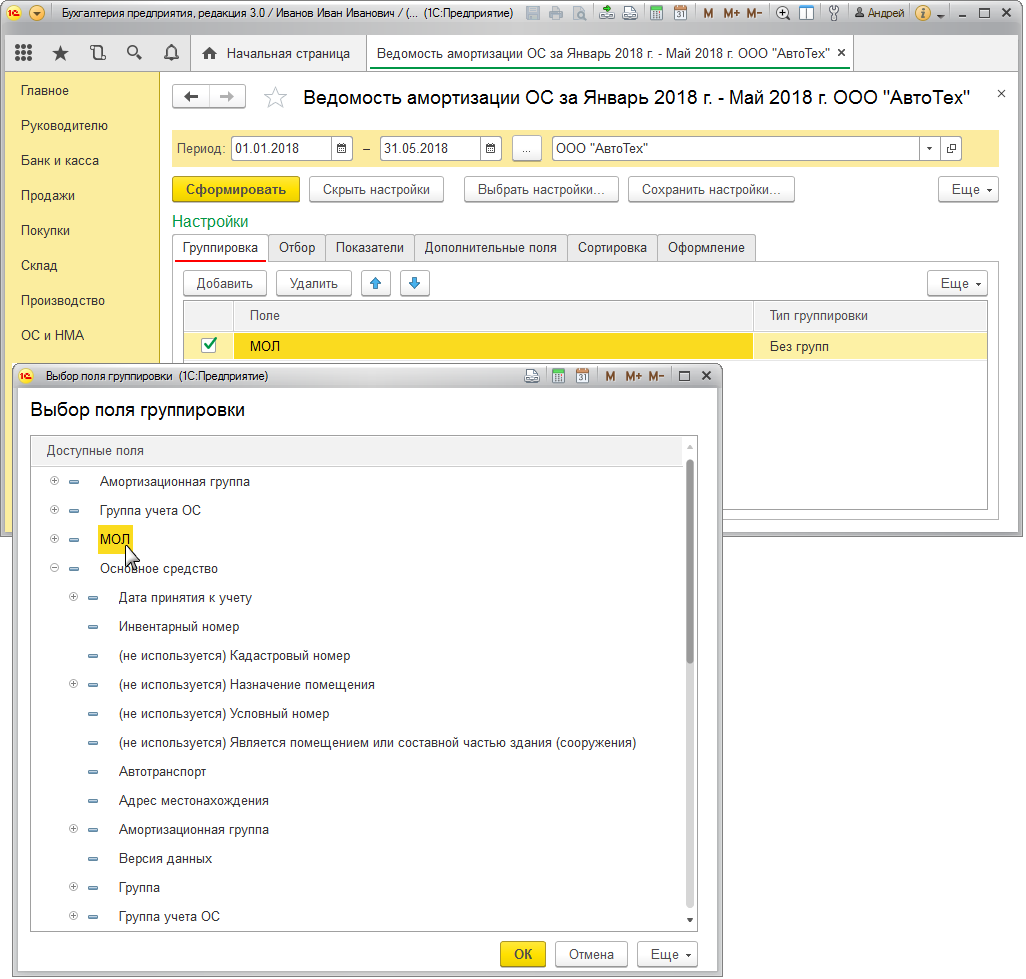Open the Показатели settings tab

[x=370, y=247]
